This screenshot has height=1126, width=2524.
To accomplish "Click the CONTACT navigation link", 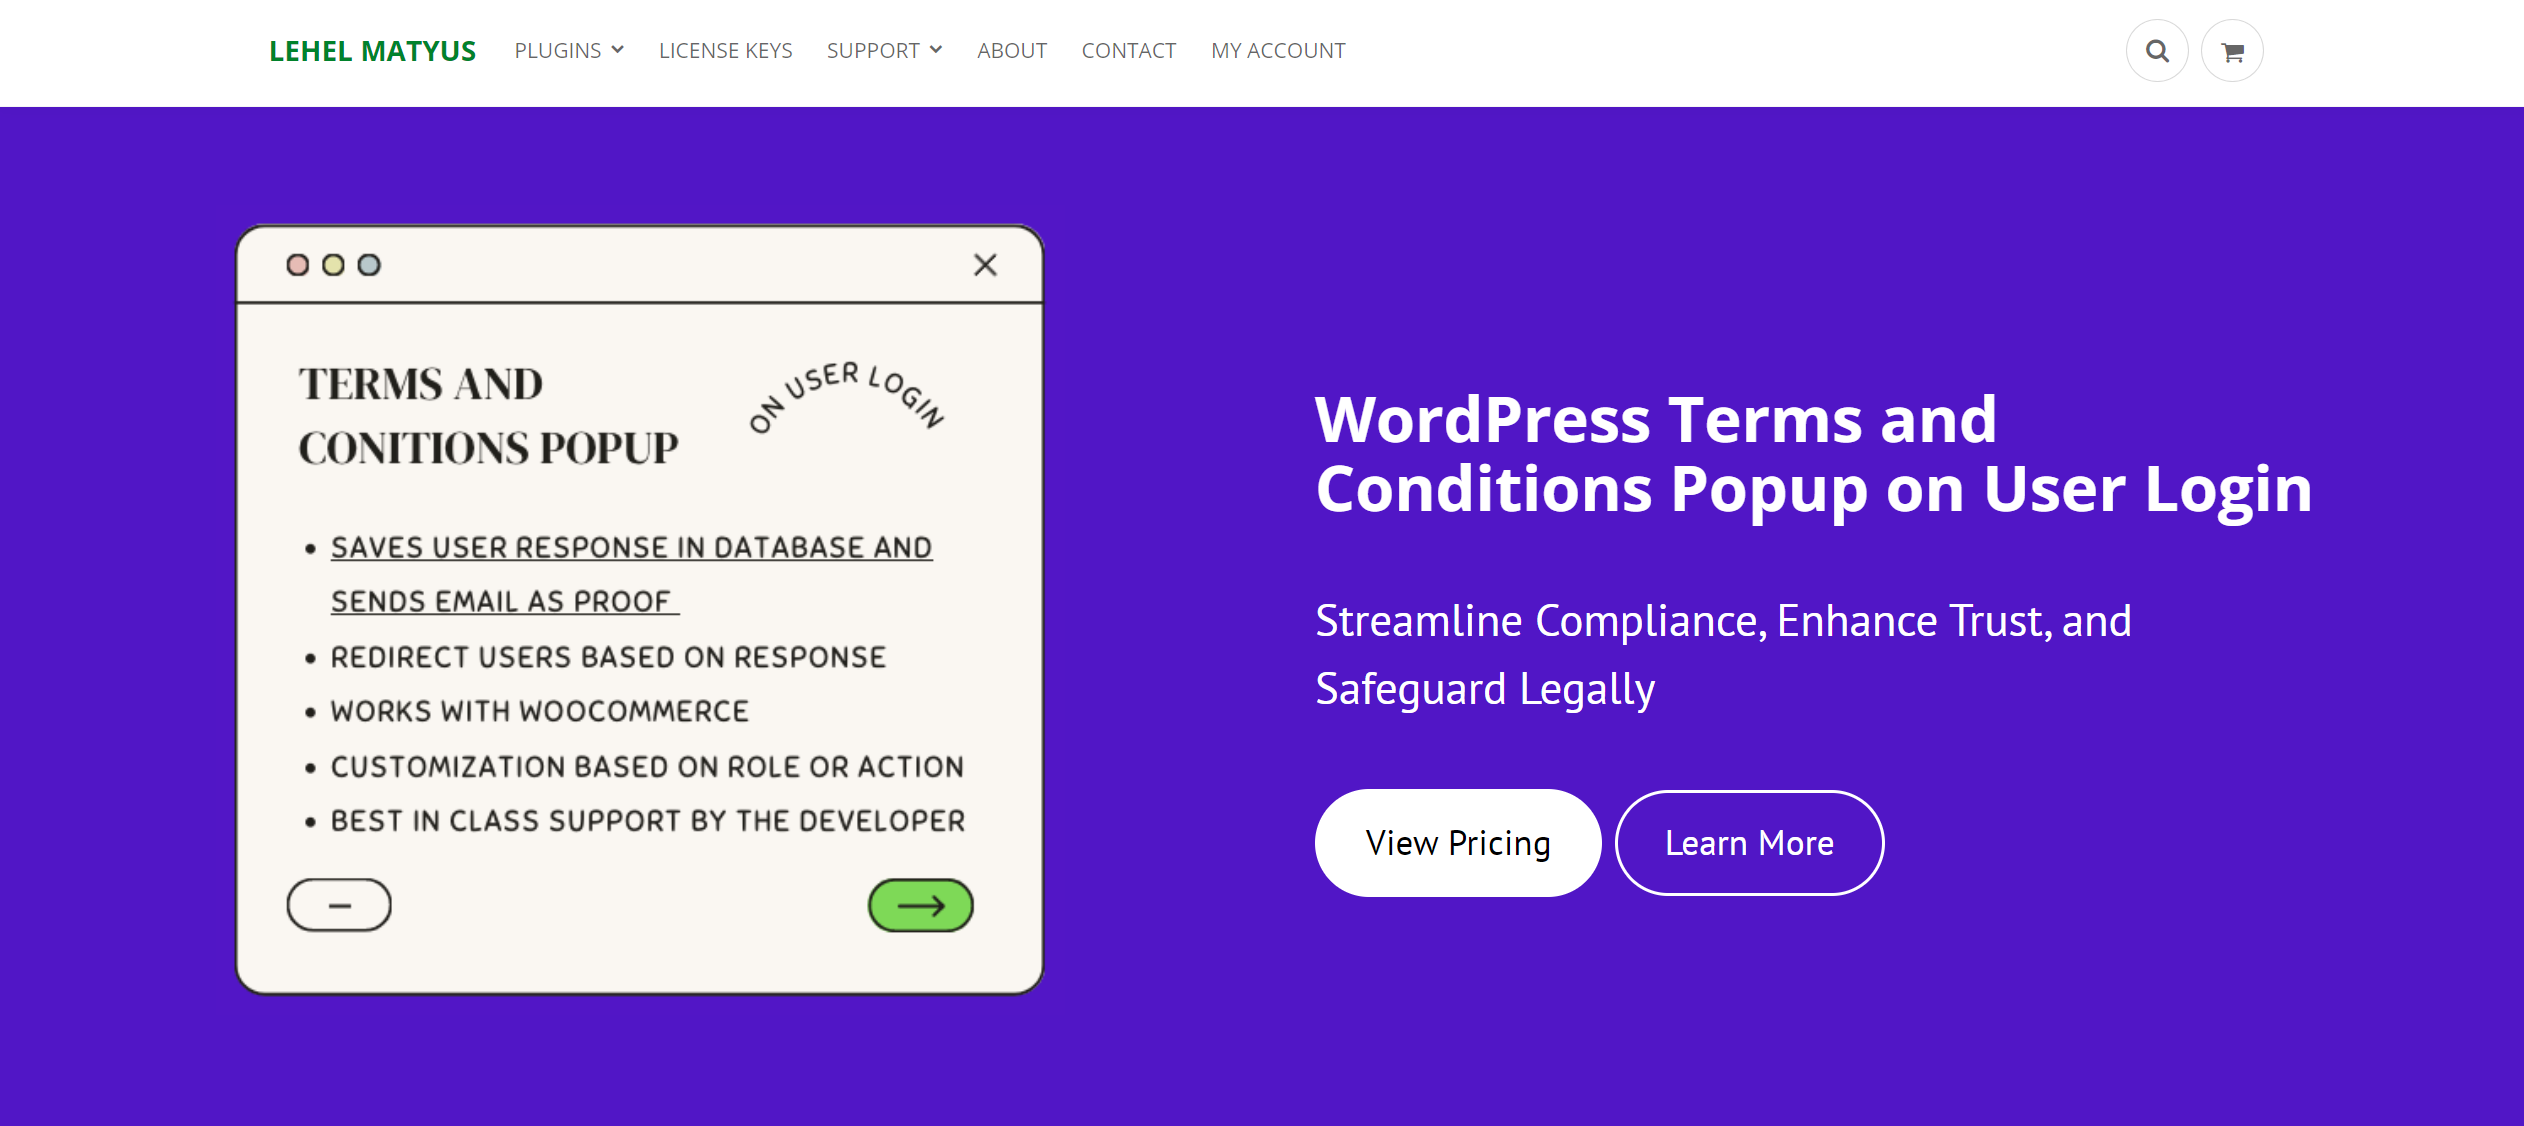I will pos(1127,50).
